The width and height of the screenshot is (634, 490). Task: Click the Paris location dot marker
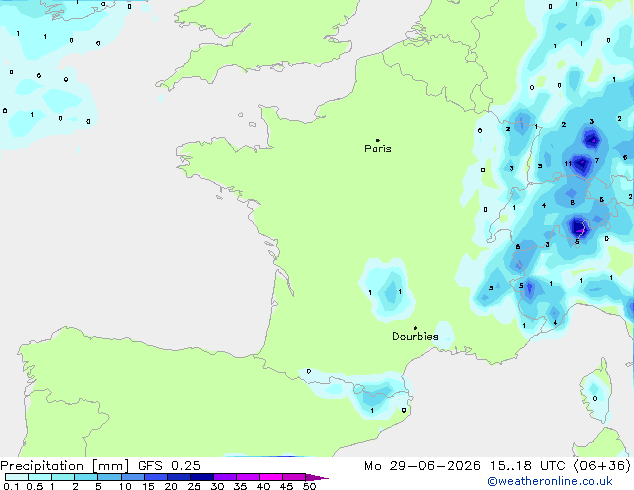[378, 140]
